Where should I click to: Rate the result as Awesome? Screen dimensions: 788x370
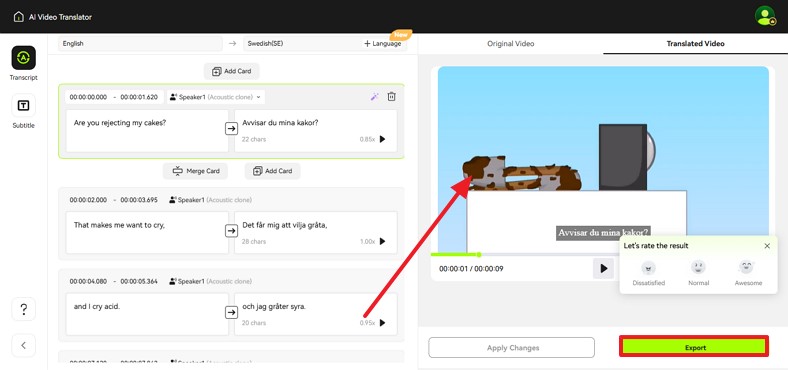[748, 273]
